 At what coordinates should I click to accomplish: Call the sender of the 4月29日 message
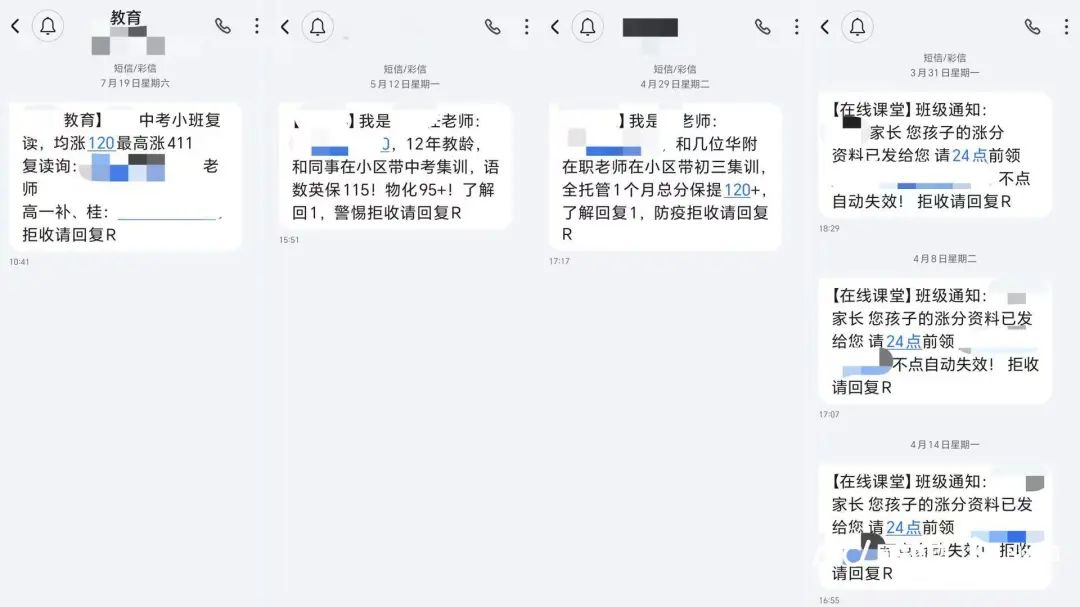pos(762,27)
